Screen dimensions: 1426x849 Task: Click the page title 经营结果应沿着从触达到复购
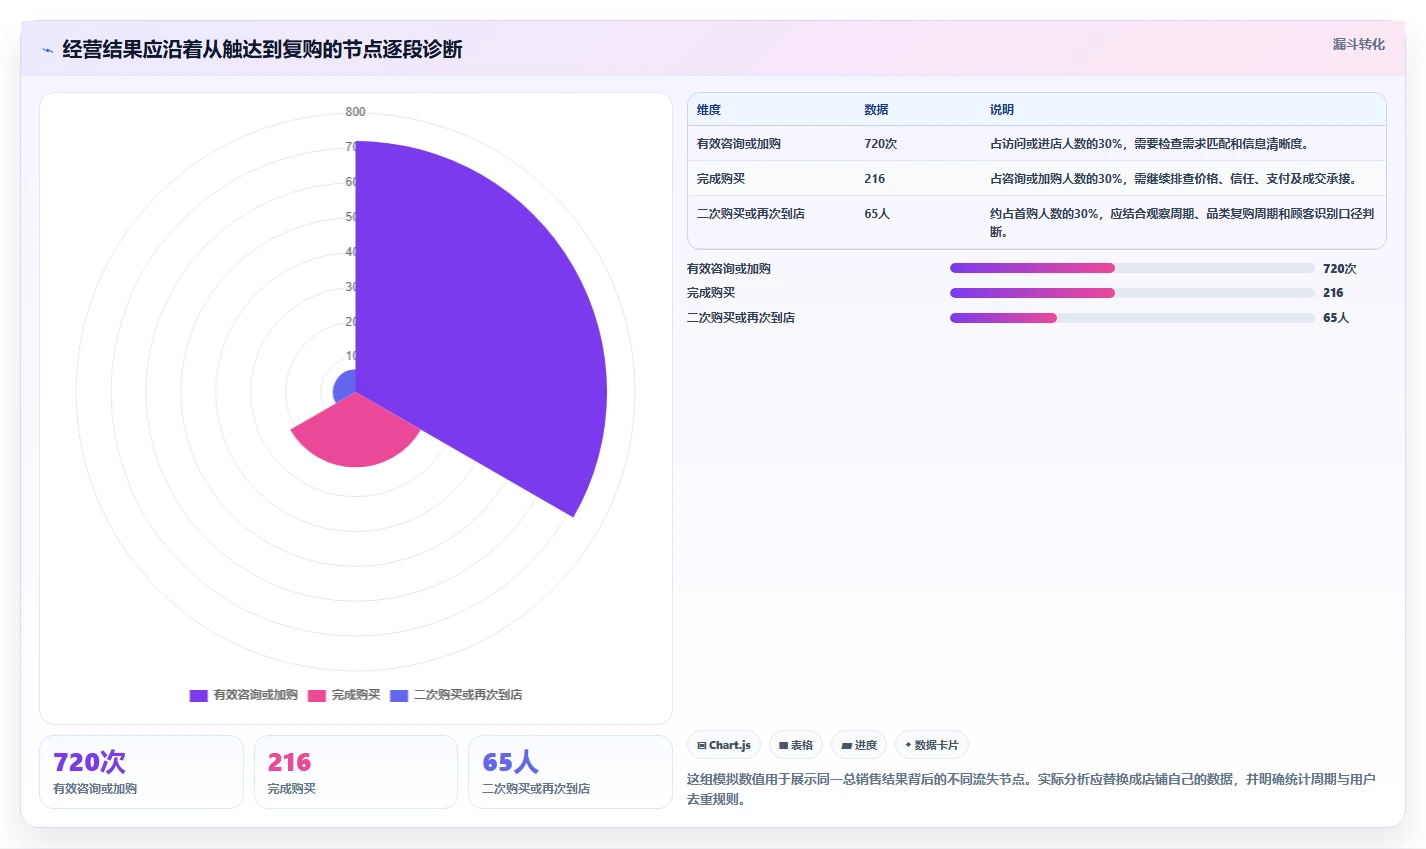(x=262, y=49)
